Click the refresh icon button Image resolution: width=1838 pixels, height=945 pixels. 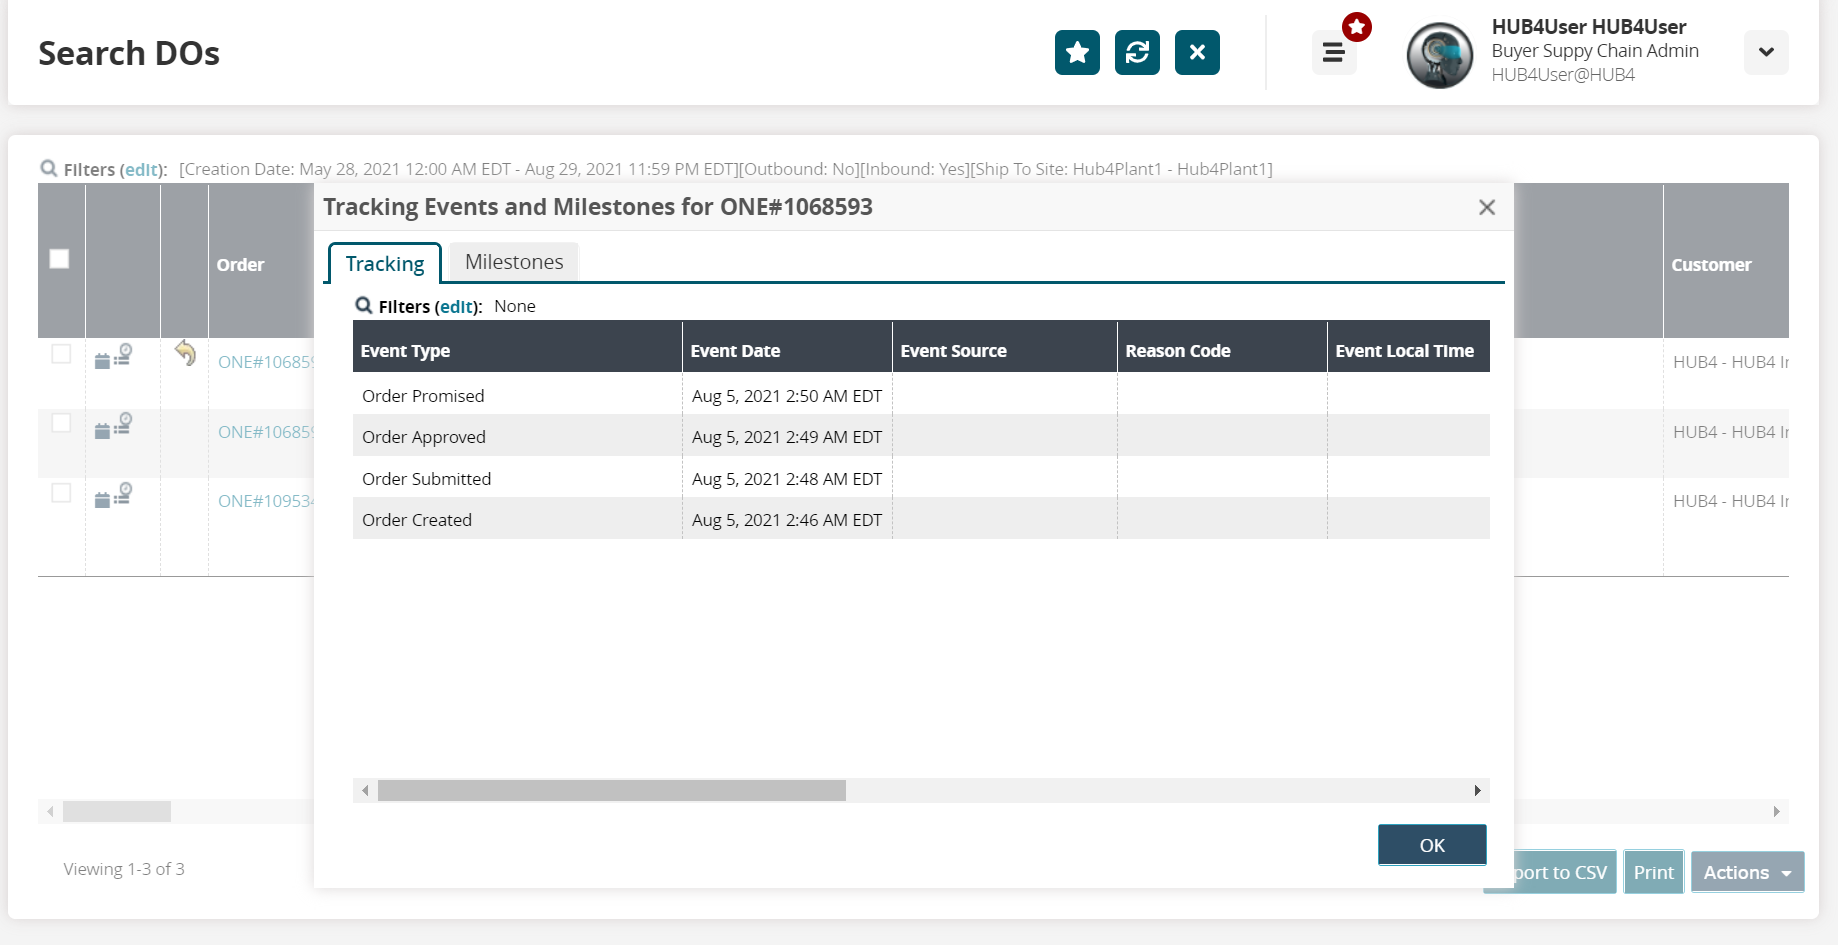click(1137, 52)
